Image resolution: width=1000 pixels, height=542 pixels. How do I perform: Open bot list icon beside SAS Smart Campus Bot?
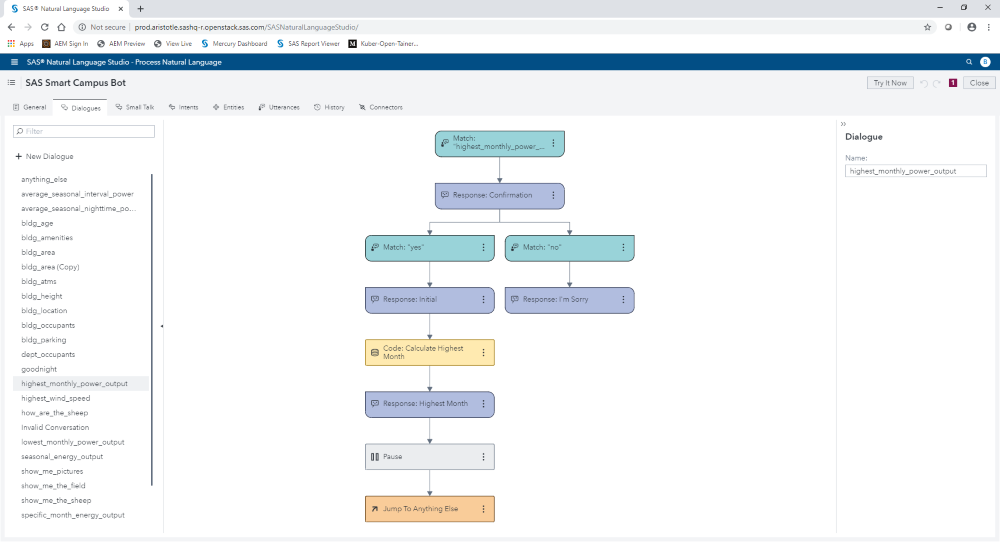[x=11, y=83]
